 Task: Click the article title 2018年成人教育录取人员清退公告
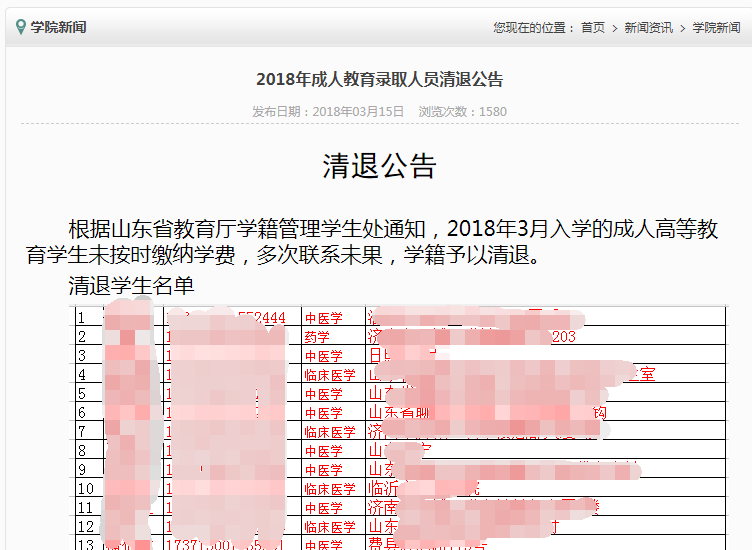(x=379, y=79)
